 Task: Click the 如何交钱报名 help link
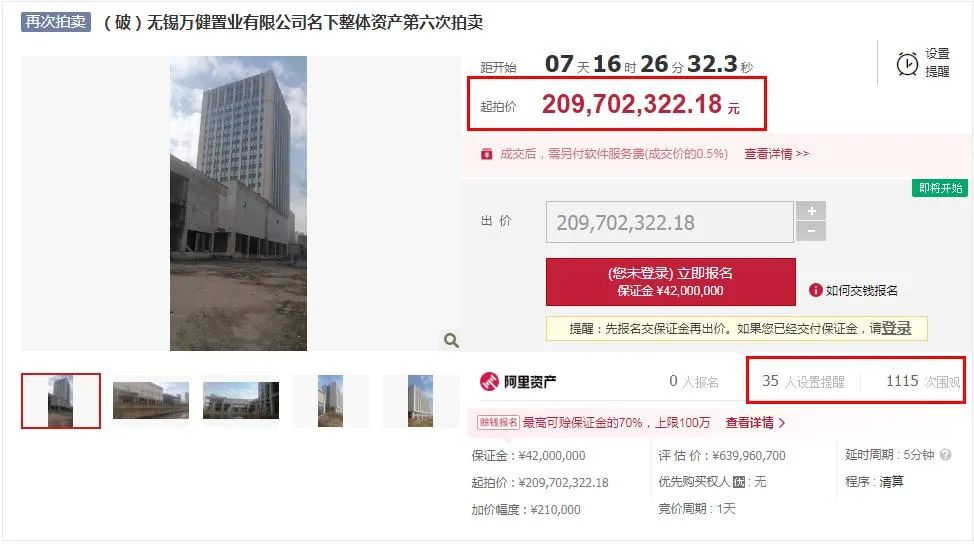pyautogui.click(x=861, y=290)
